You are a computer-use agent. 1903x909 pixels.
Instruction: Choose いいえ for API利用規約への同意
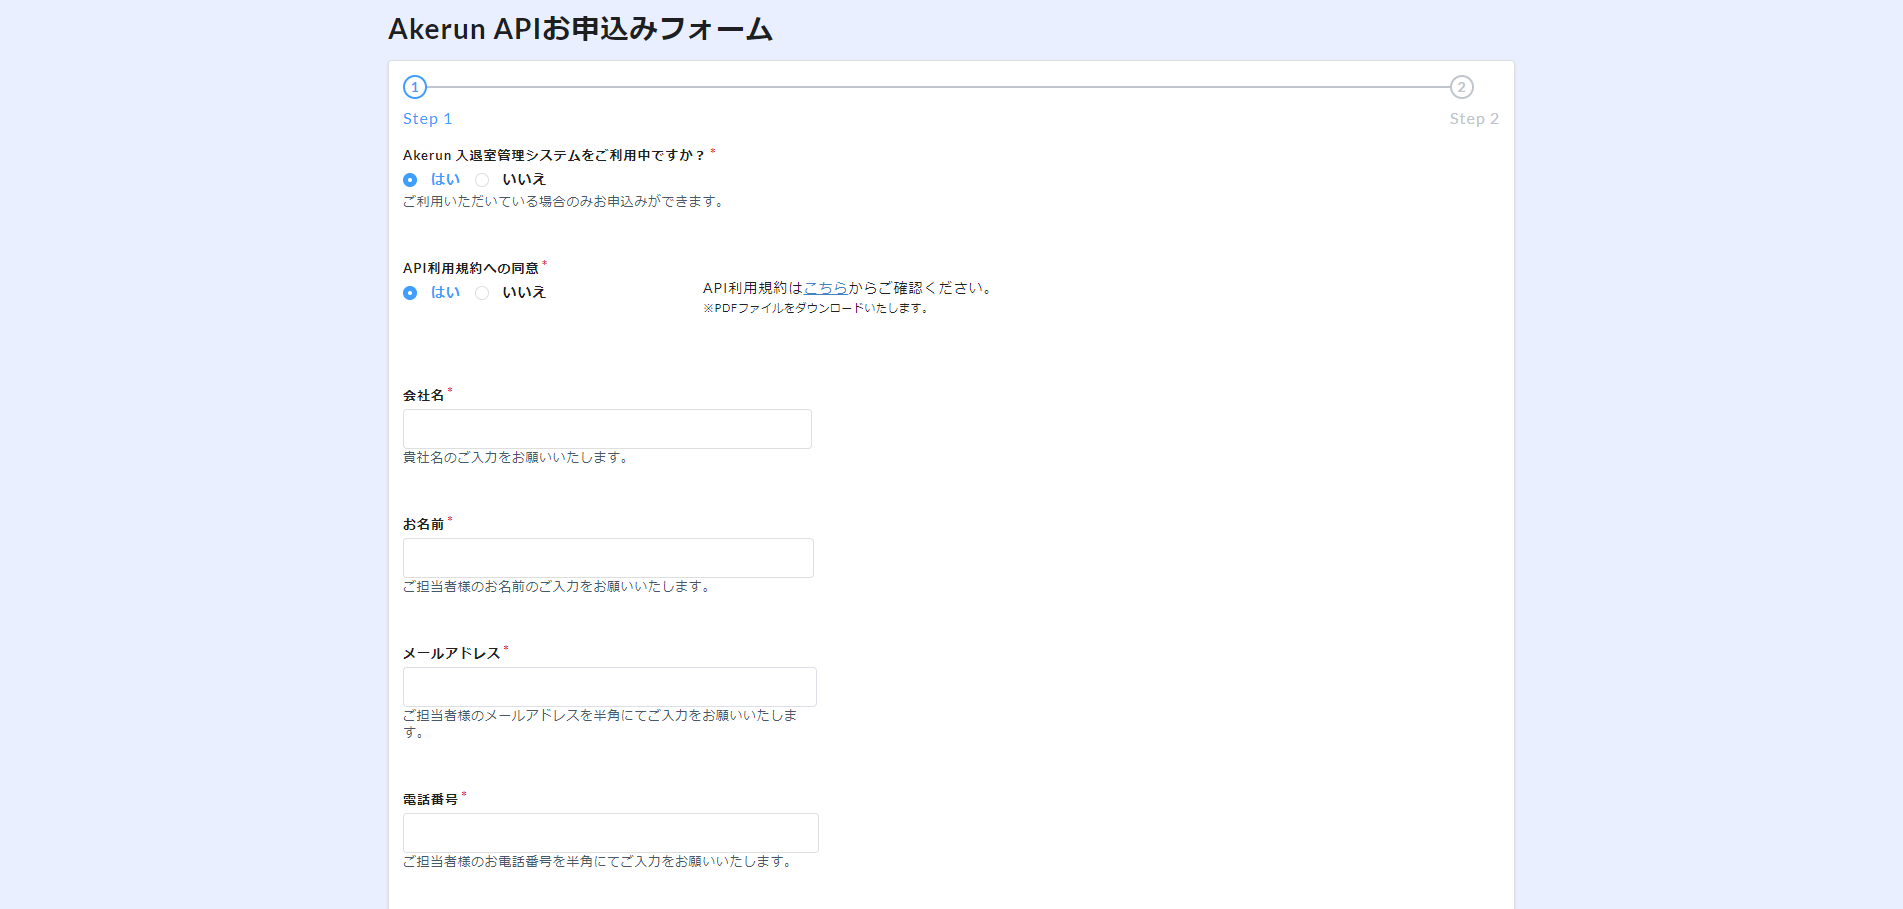point(482,293)
